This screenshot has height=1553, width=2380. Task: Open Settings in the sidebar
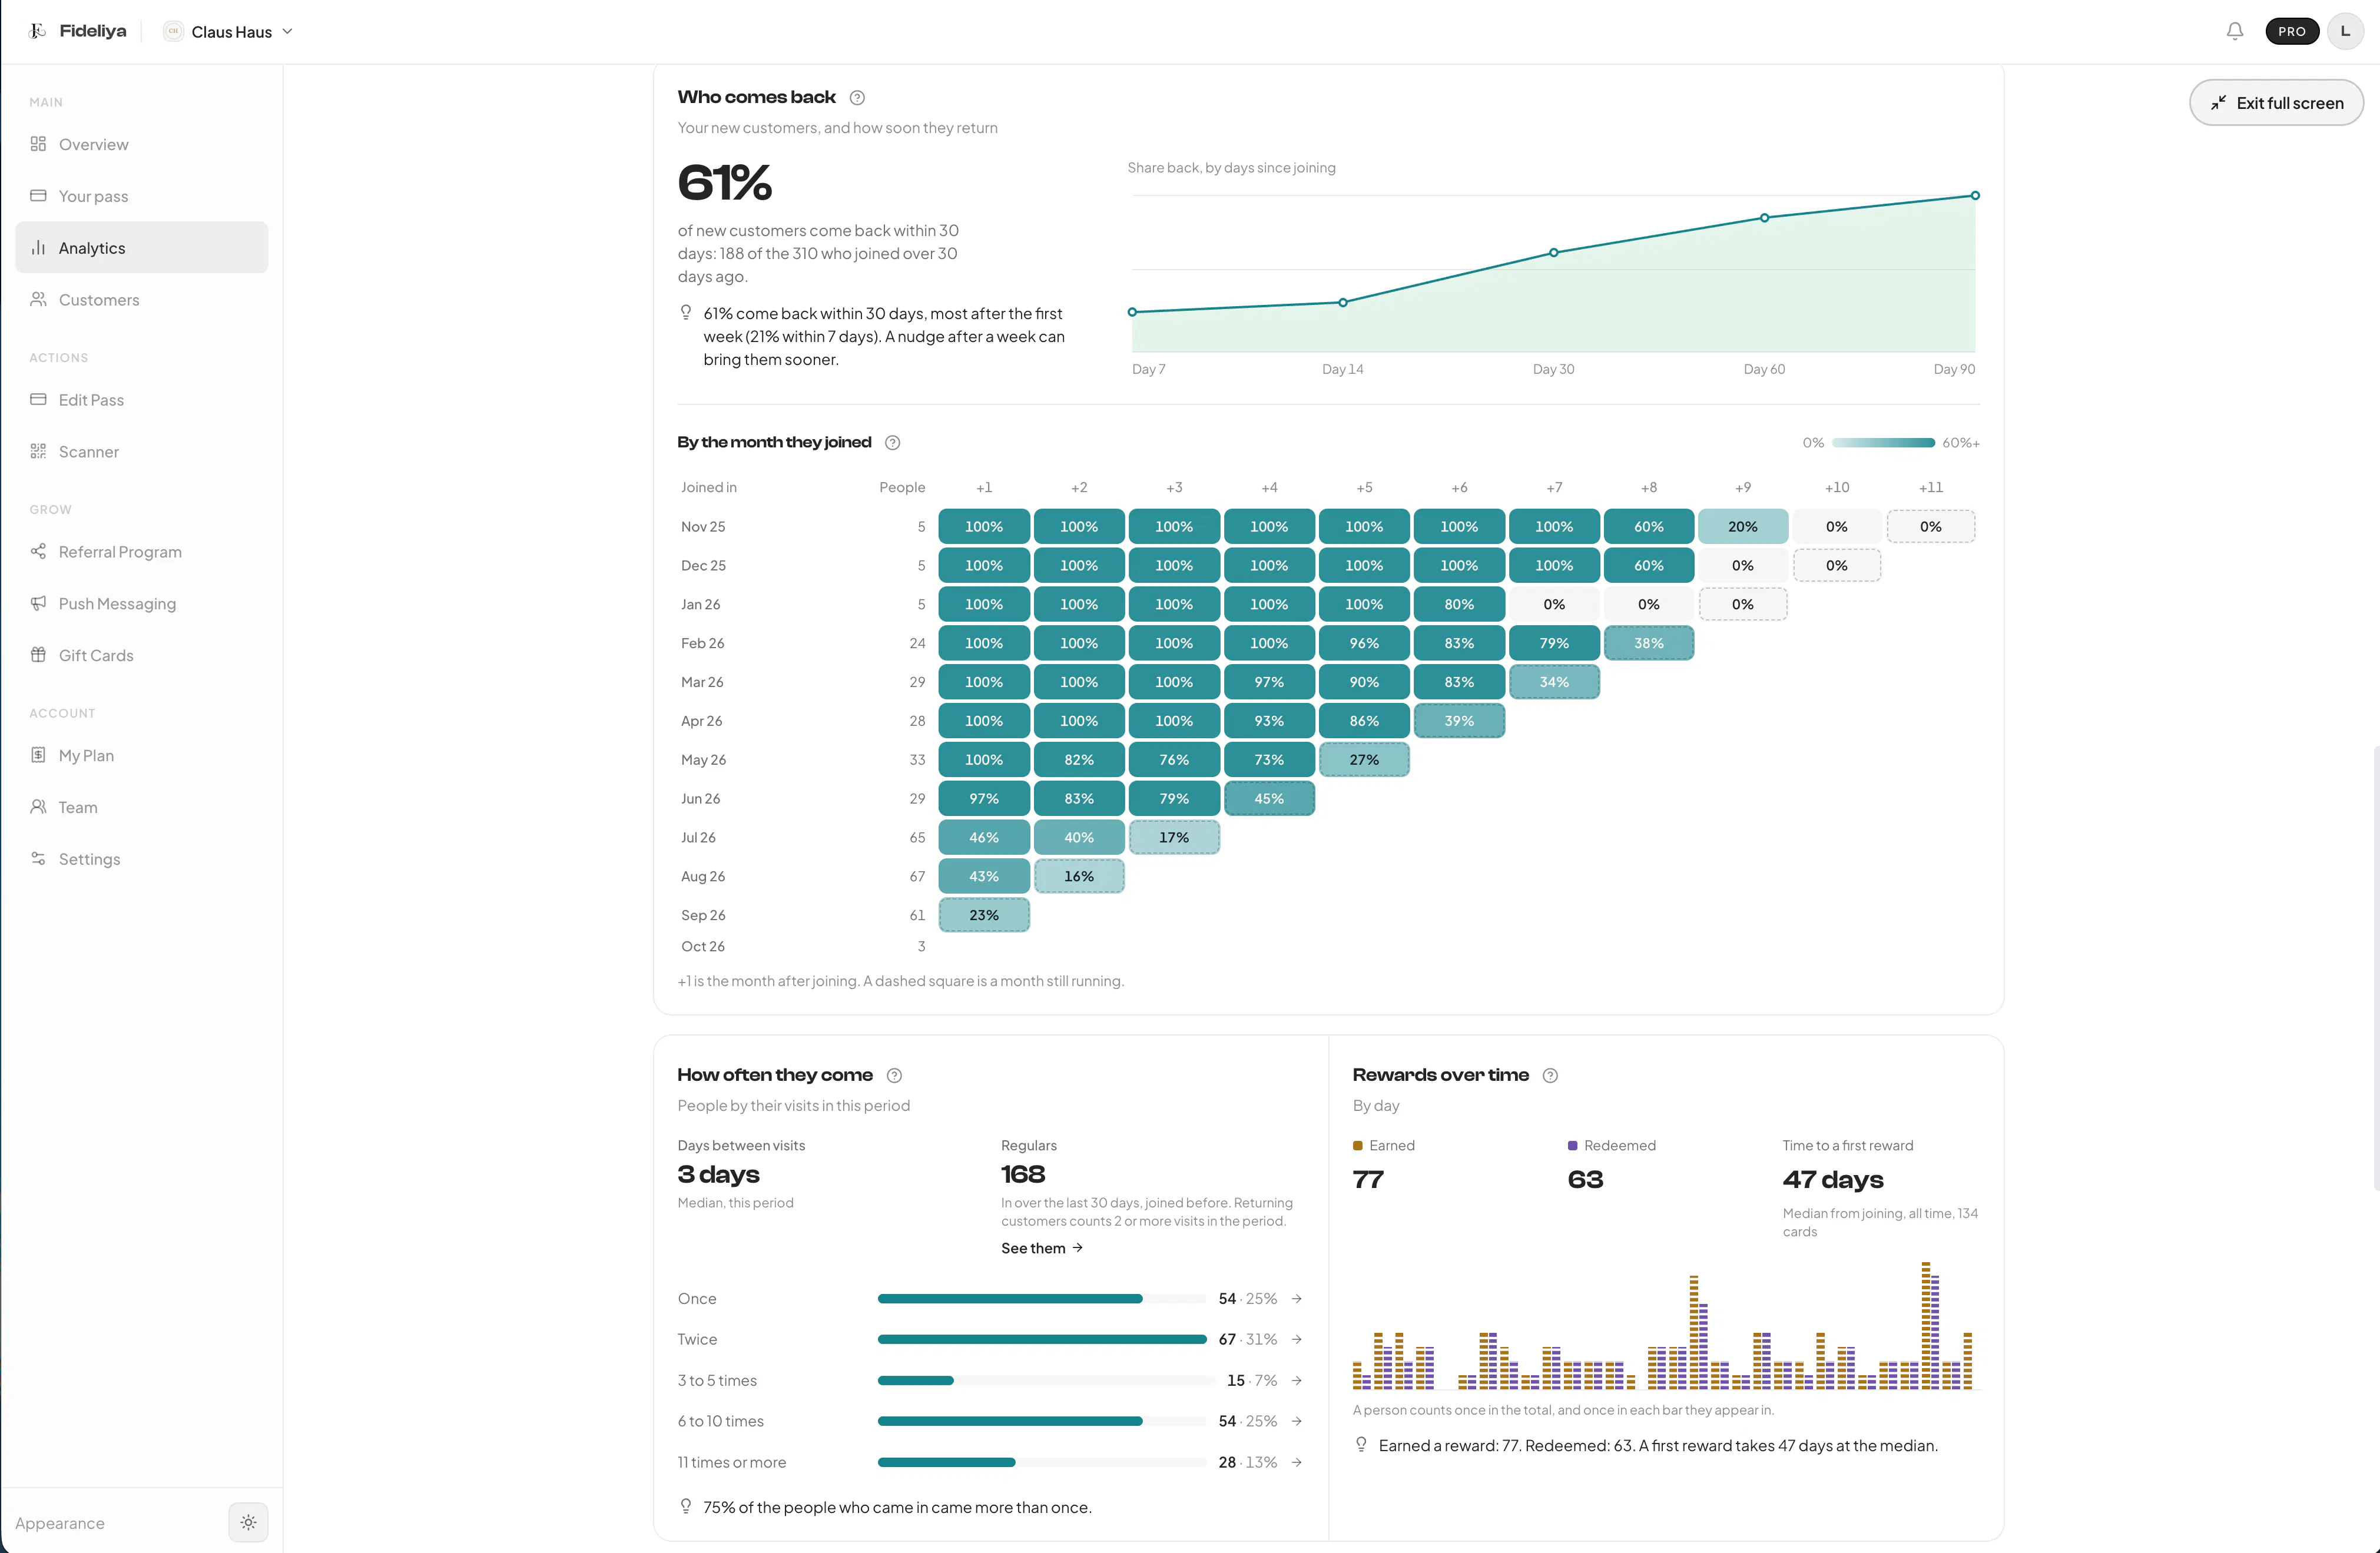click(142, 860)
